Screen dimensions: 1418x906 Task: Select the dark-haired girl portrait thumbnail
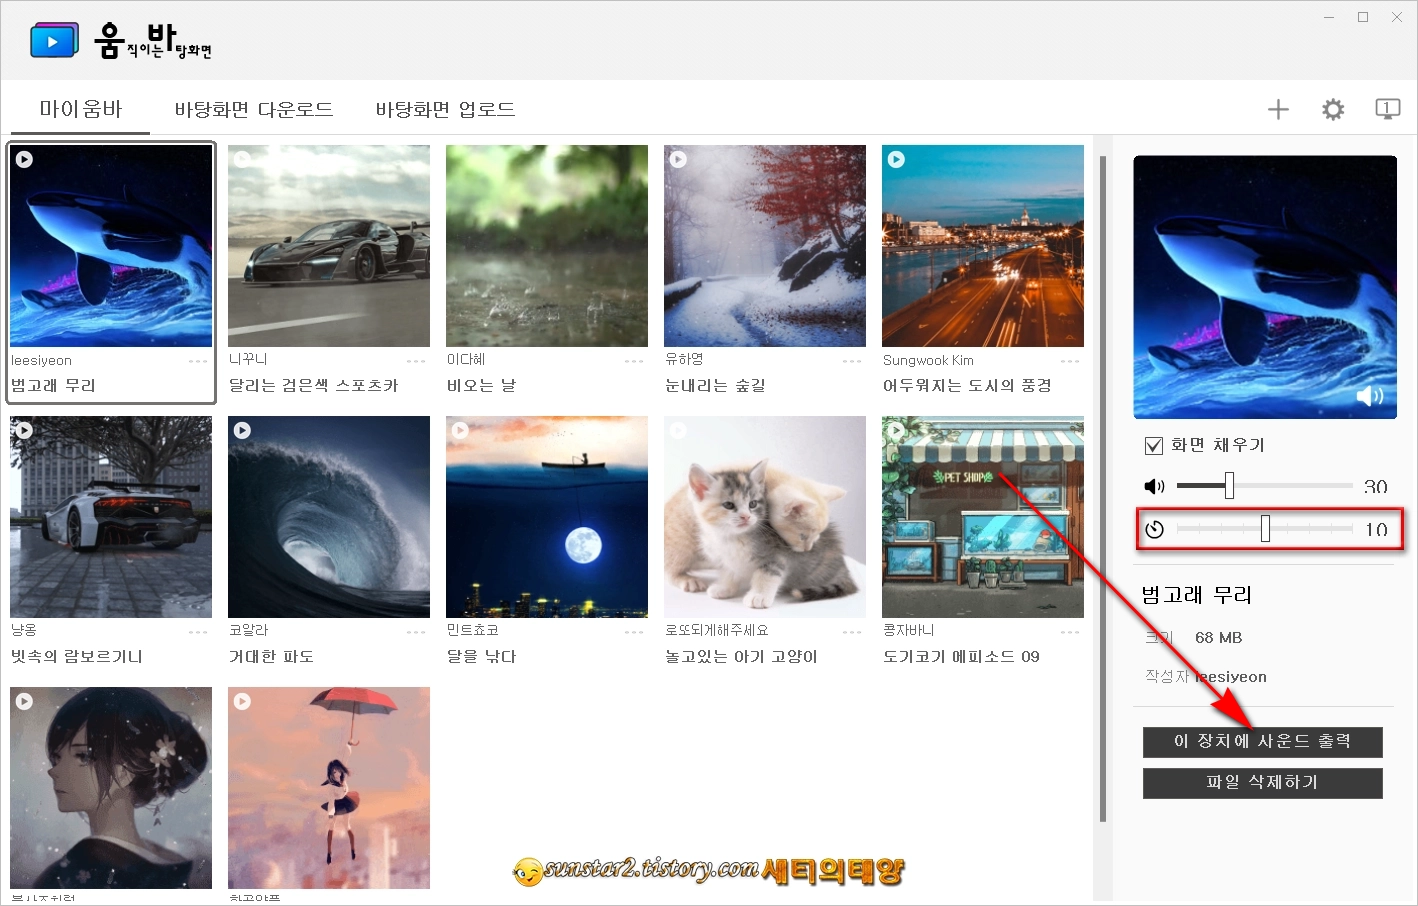click(111, 788)
